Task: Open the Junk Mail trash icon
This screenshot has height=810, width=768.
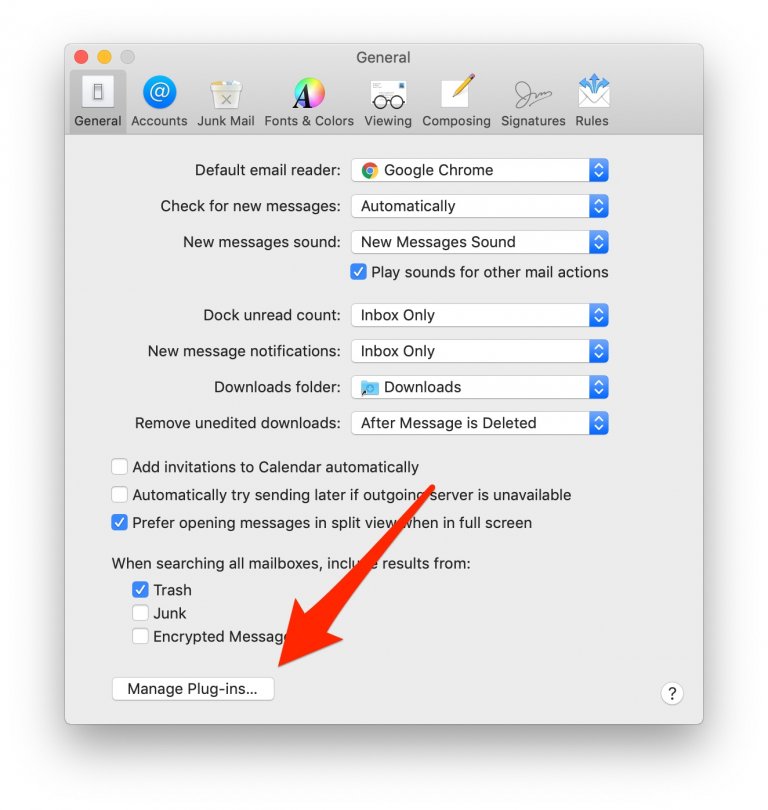Action: (x=226, y=94)
